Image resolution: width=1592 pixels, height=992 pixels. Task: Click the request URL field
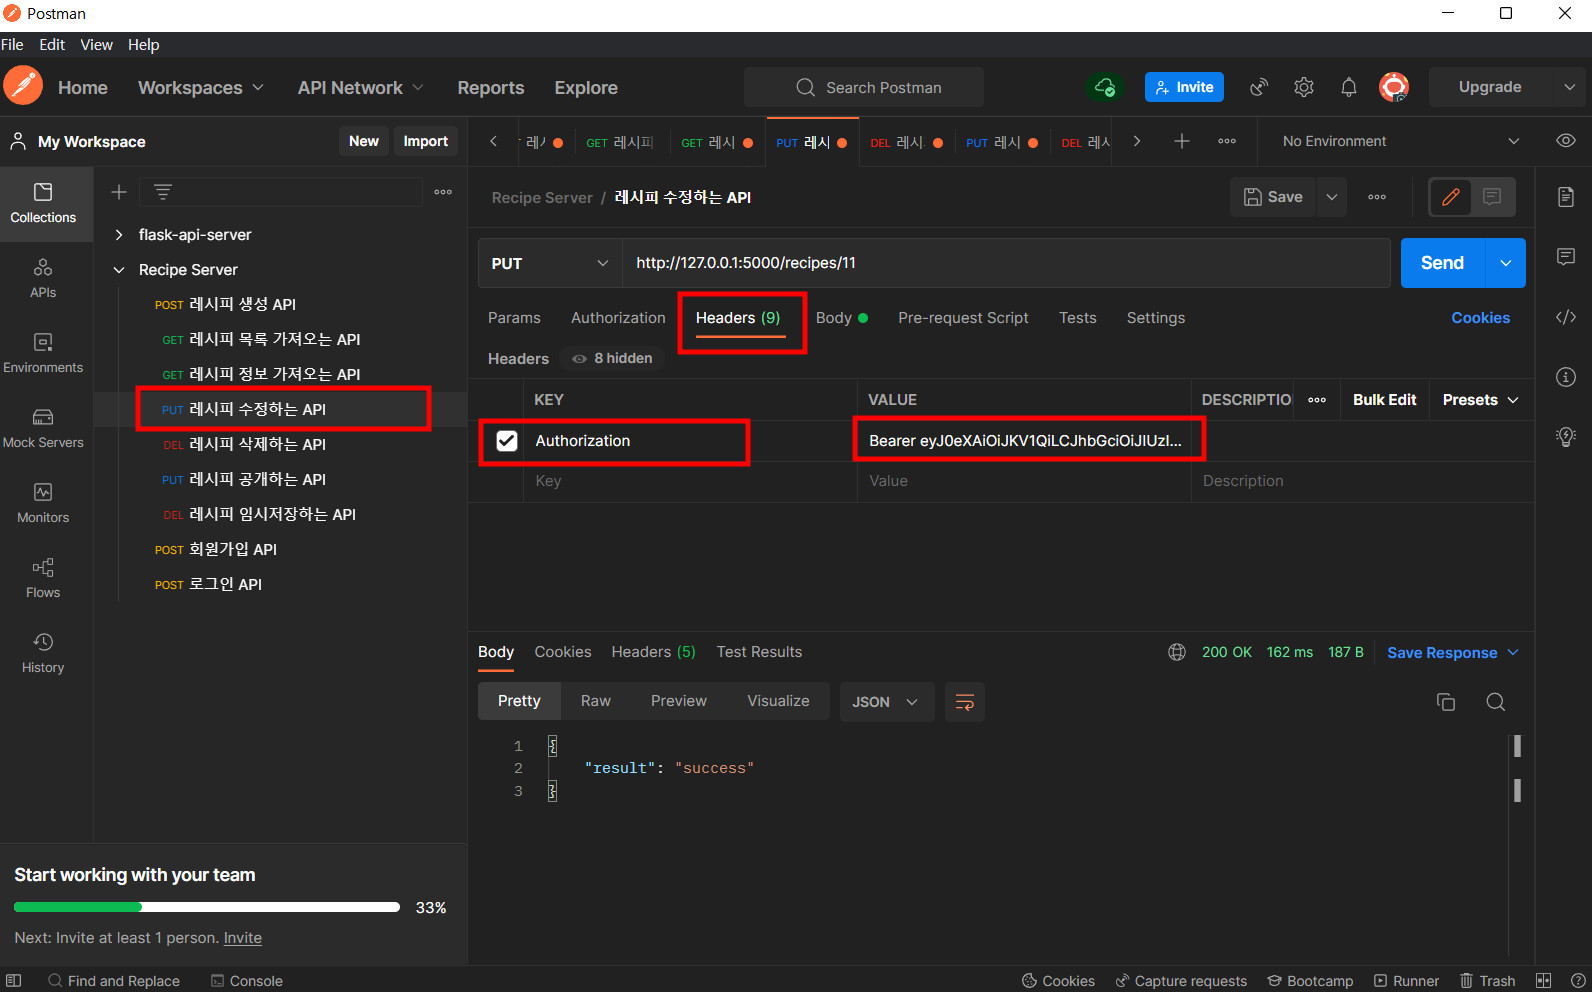(x=1006, y=263)
